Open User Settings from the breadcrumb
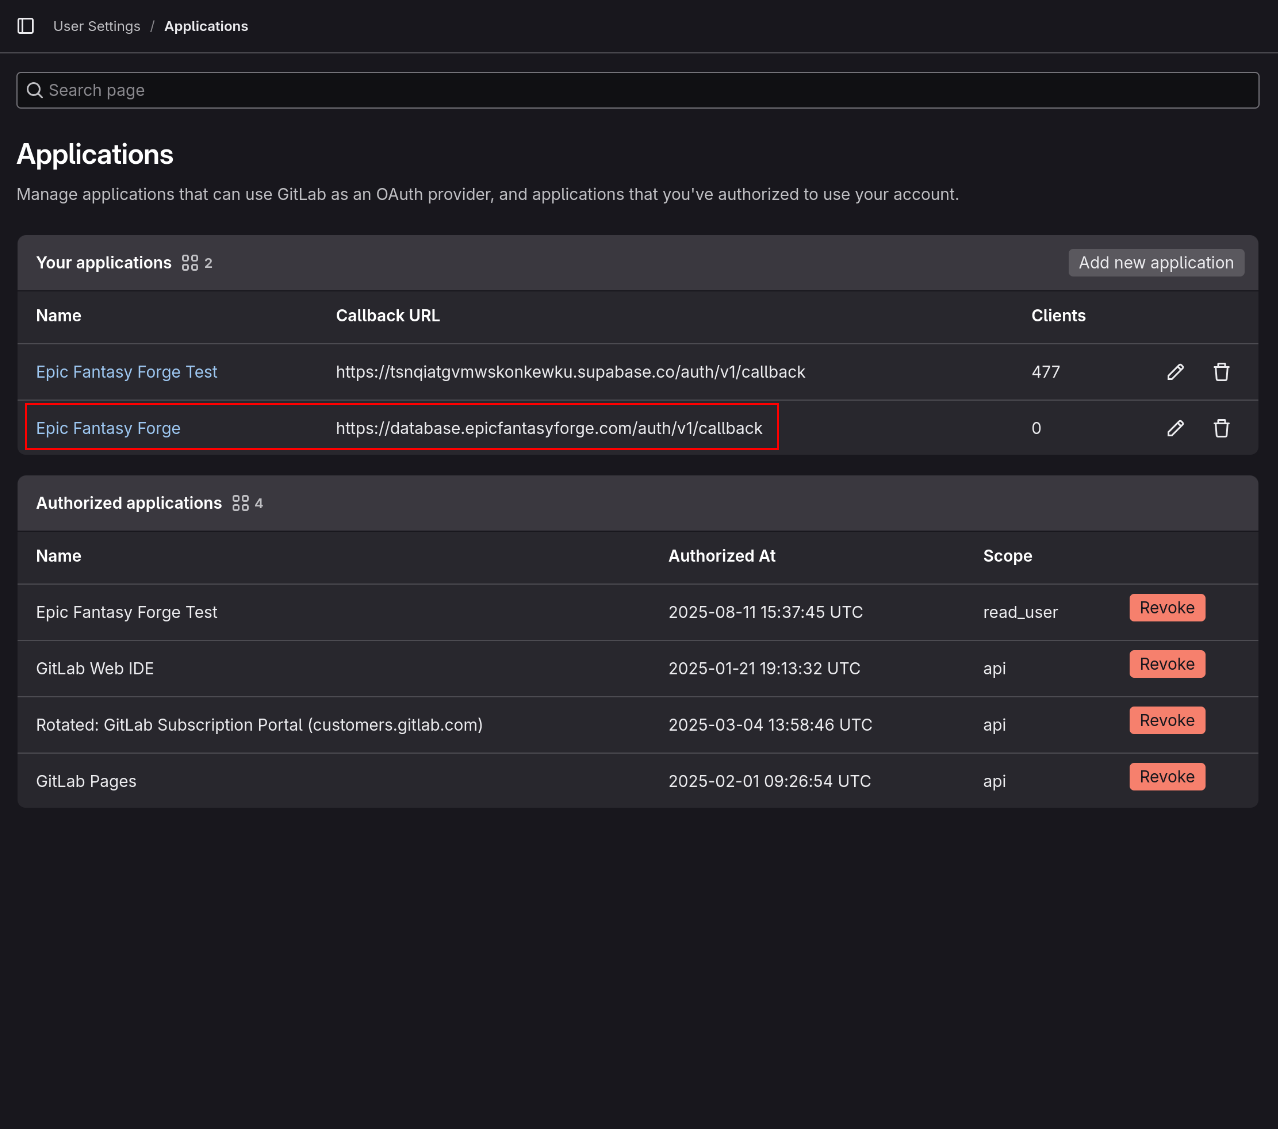Screen dimensions: 1278x1129 point(96,26)
